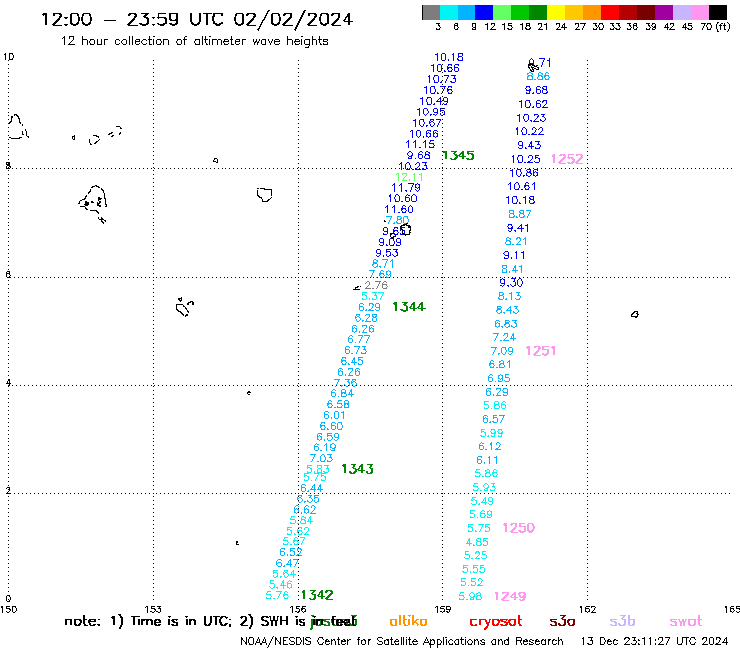The height and width of the screenshot is (650, 740).
Task: Click the 's3a' satellite legend label
Action: click(x=562, y=622)
